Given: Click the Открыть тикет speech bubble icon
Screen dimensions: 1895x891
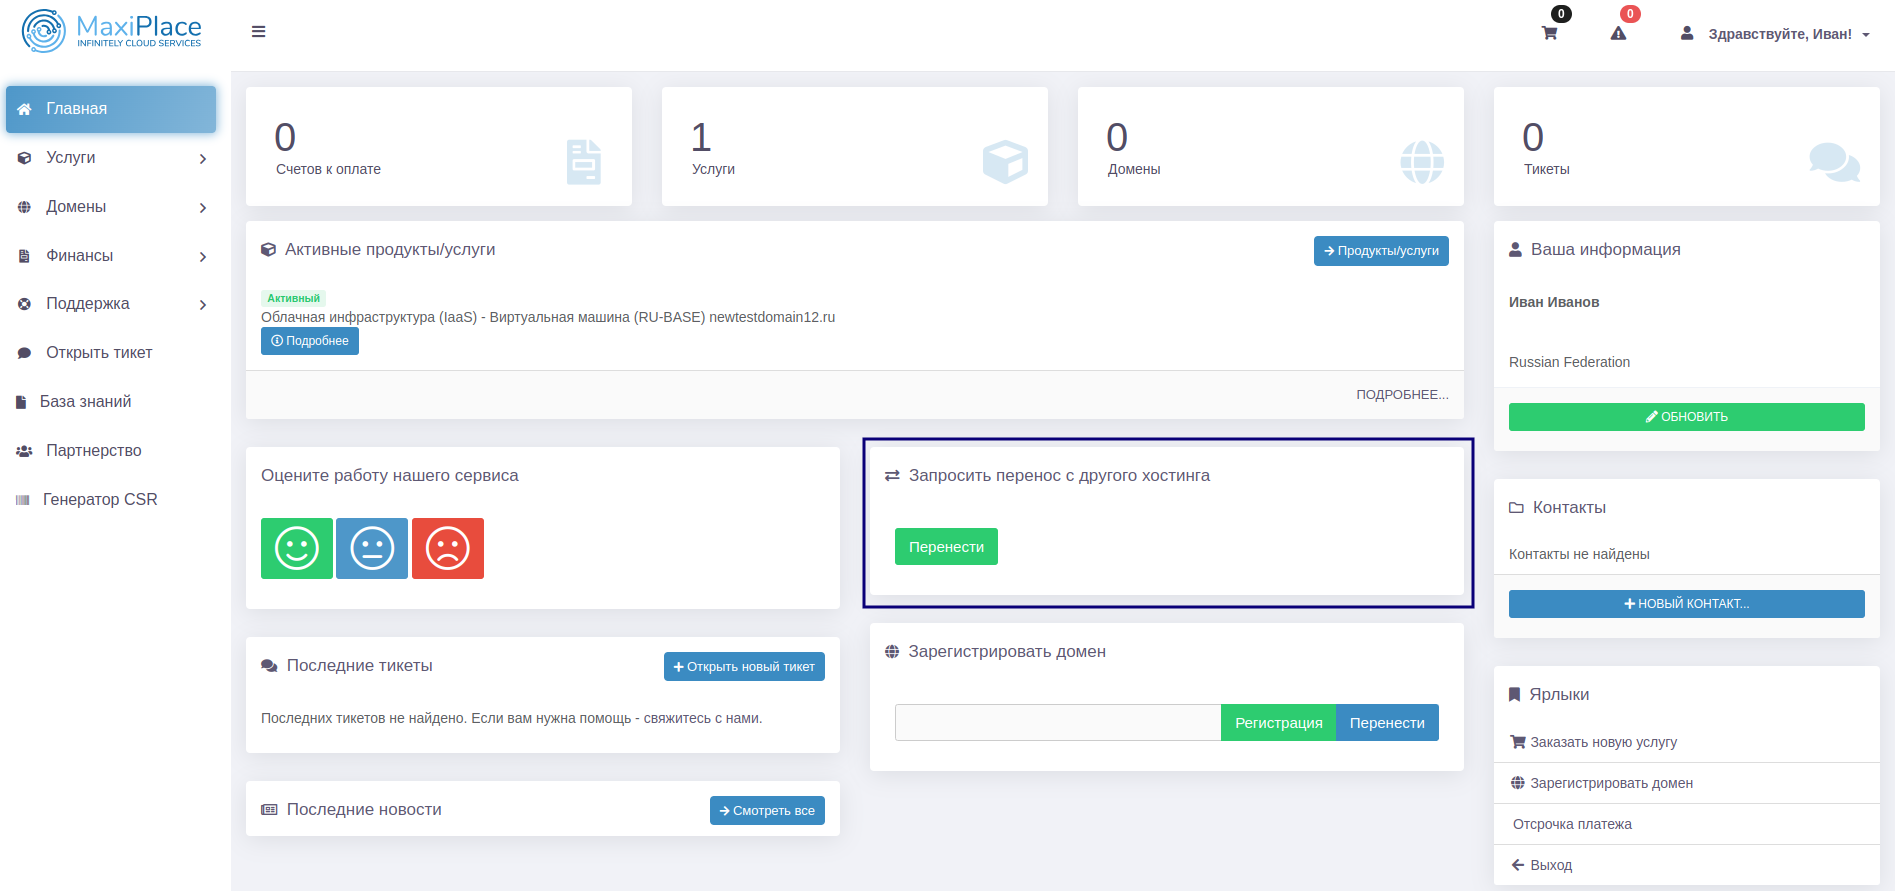Looking at the screenshot, I should (24, 353).
